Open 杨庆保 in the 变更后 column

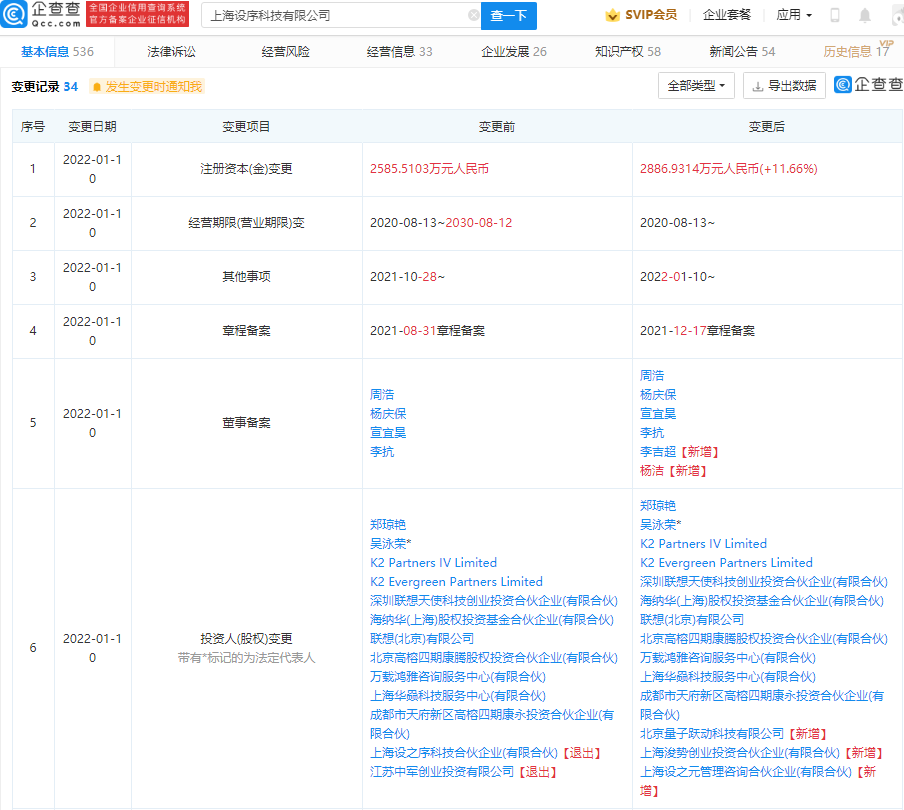658,395
